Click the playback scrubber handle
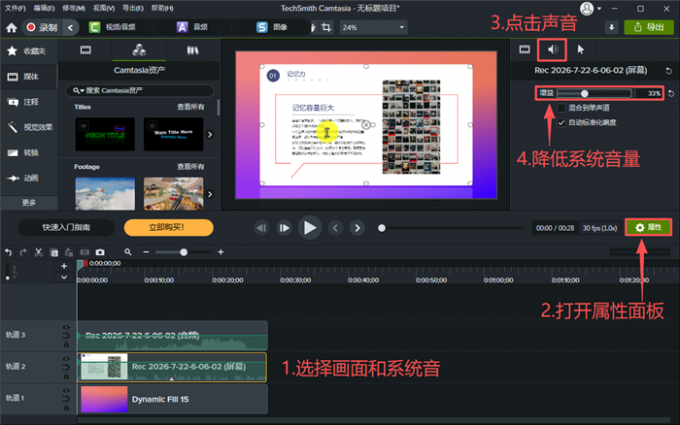This screenshot has width=680, height=425. point(382,228)
